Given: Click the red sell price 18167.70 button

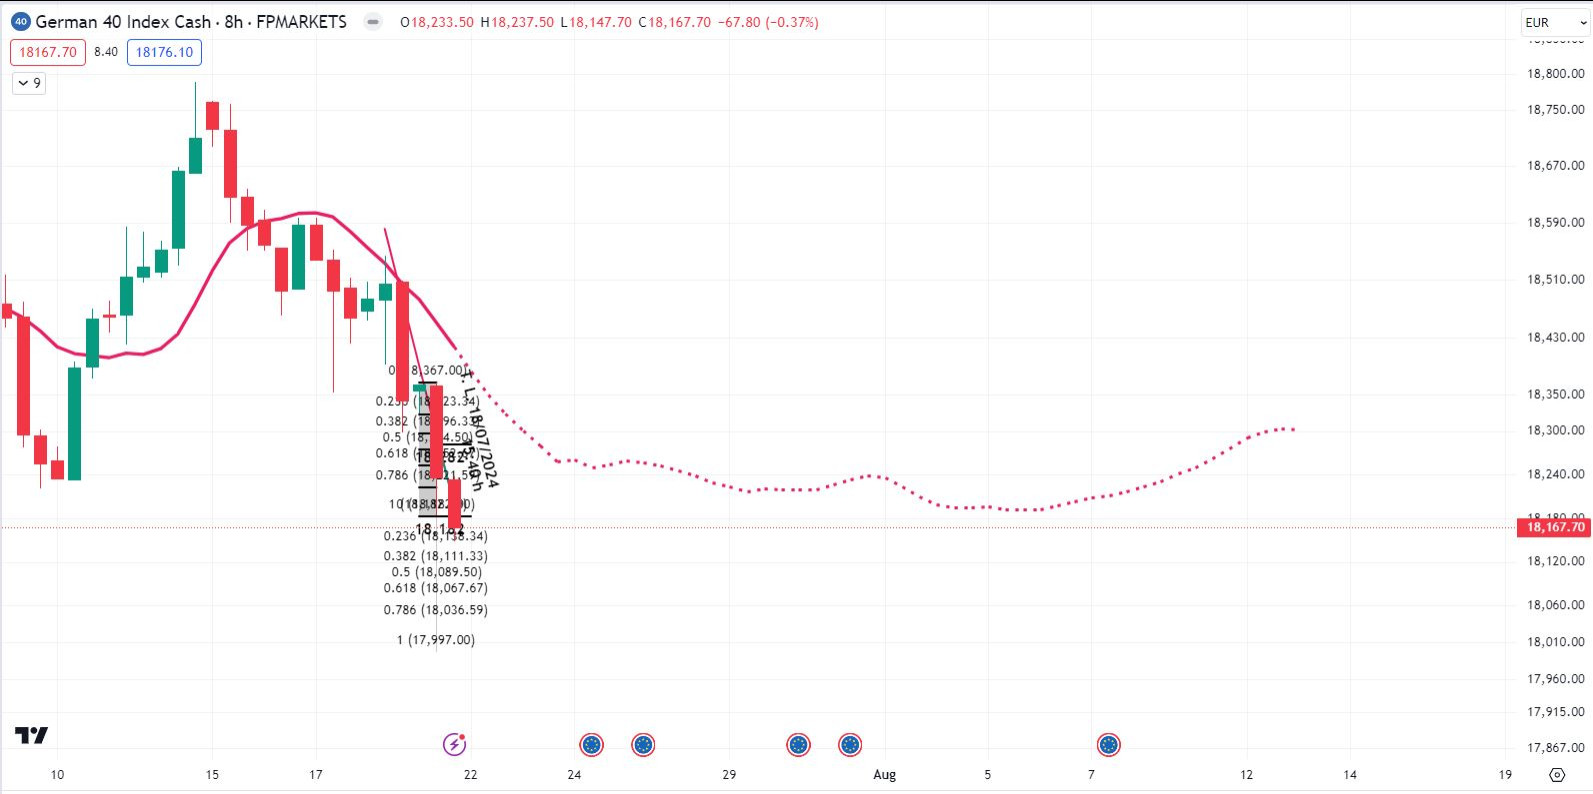Looking at the screenshot, I should point(48,52).
